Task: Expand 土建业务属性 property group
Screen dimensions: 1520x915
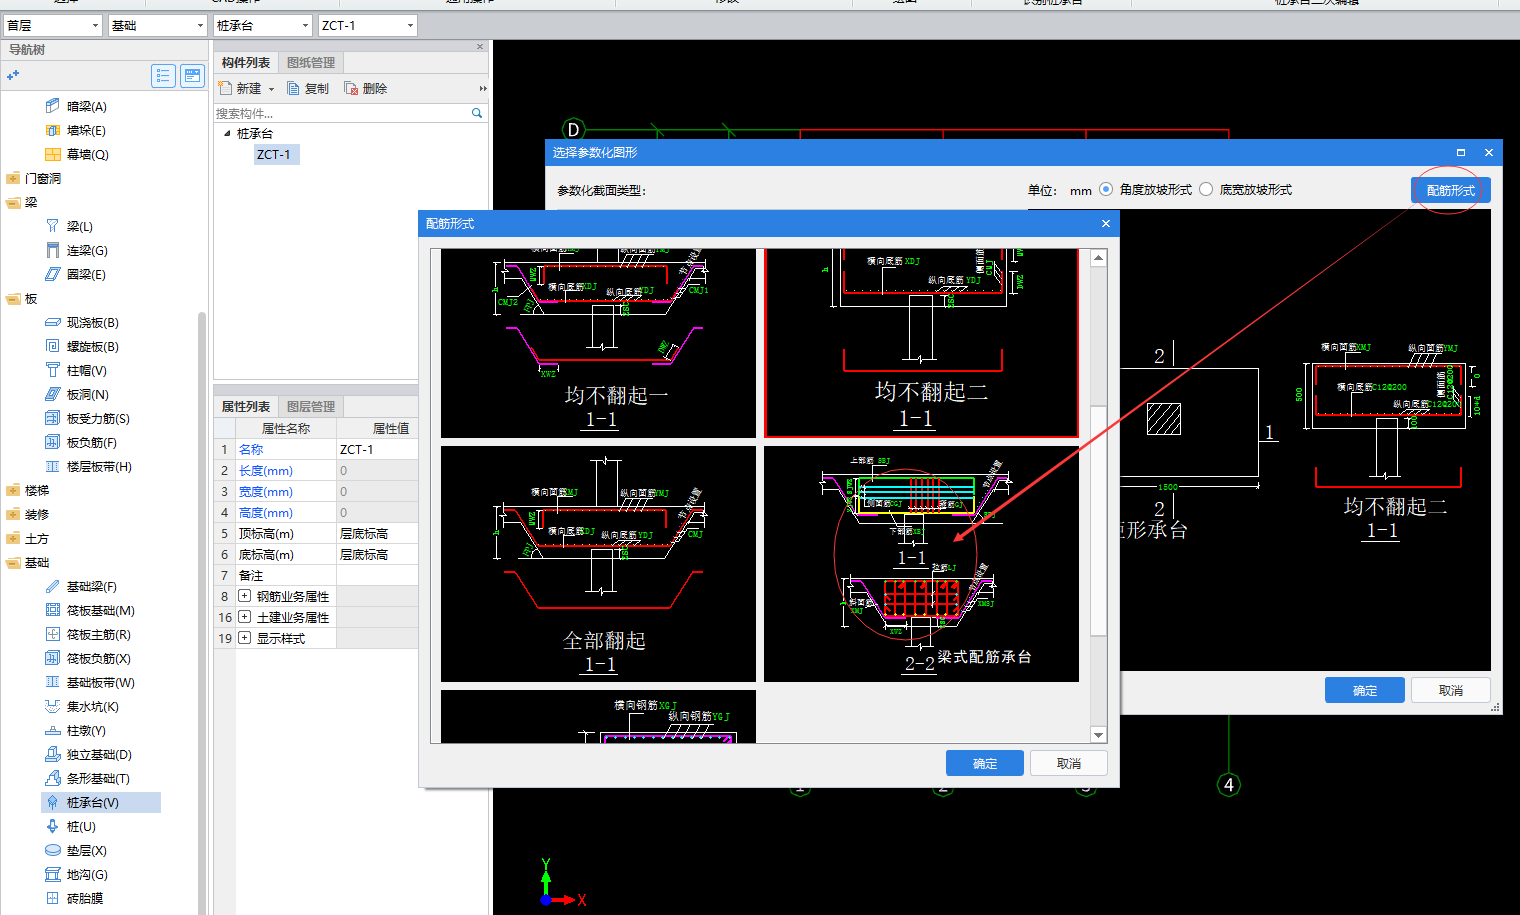Action: tap(244, 617)
